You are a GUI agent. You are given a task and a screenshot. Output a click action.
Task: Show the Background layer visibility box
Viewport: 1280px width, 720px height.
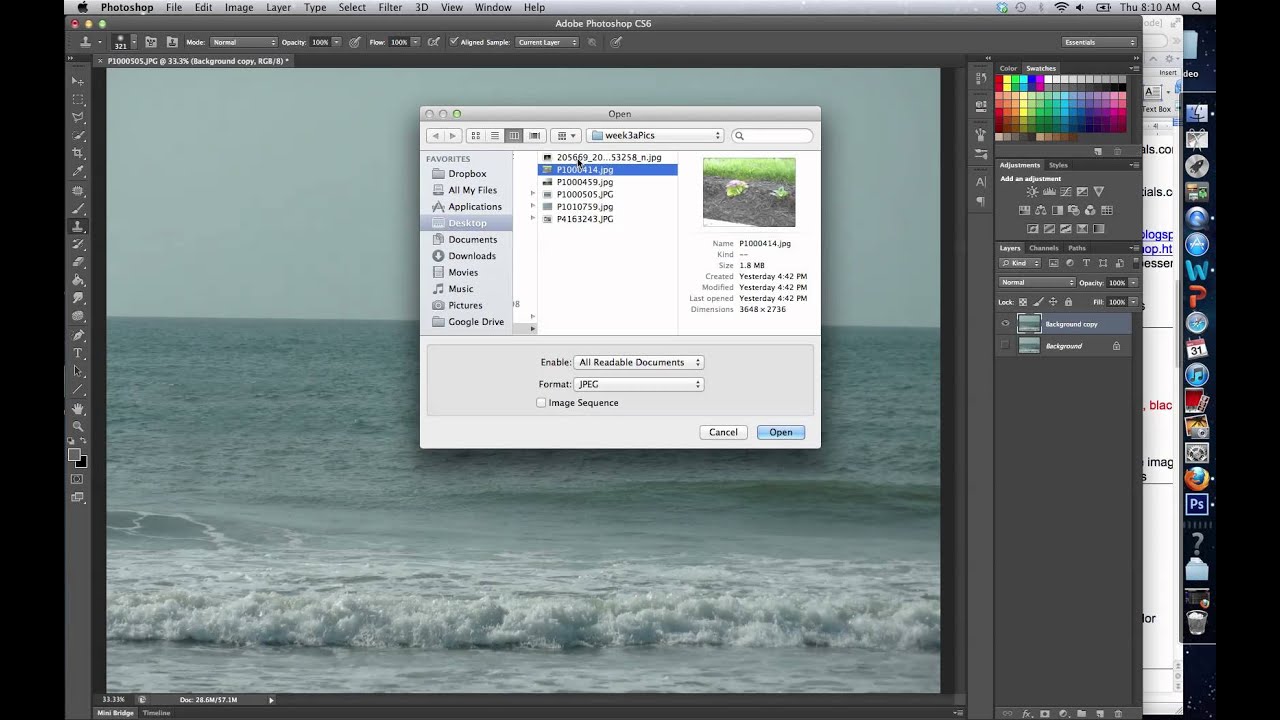pyautogui.click(x=1005, y=346)
